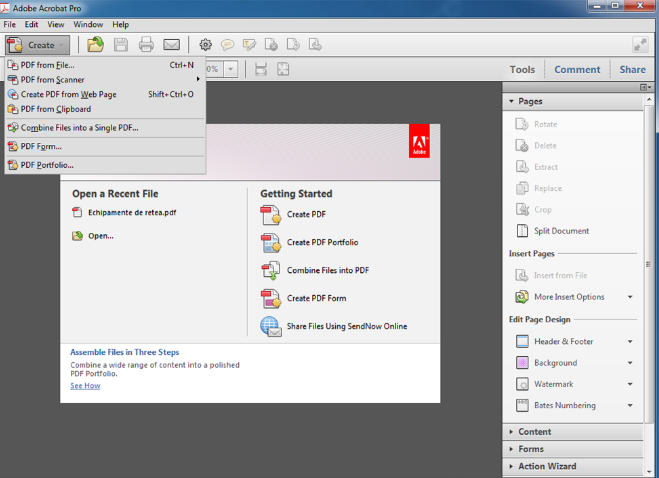
Task: Click the Combine Files into PDF icon
Action: coord(271,271)
